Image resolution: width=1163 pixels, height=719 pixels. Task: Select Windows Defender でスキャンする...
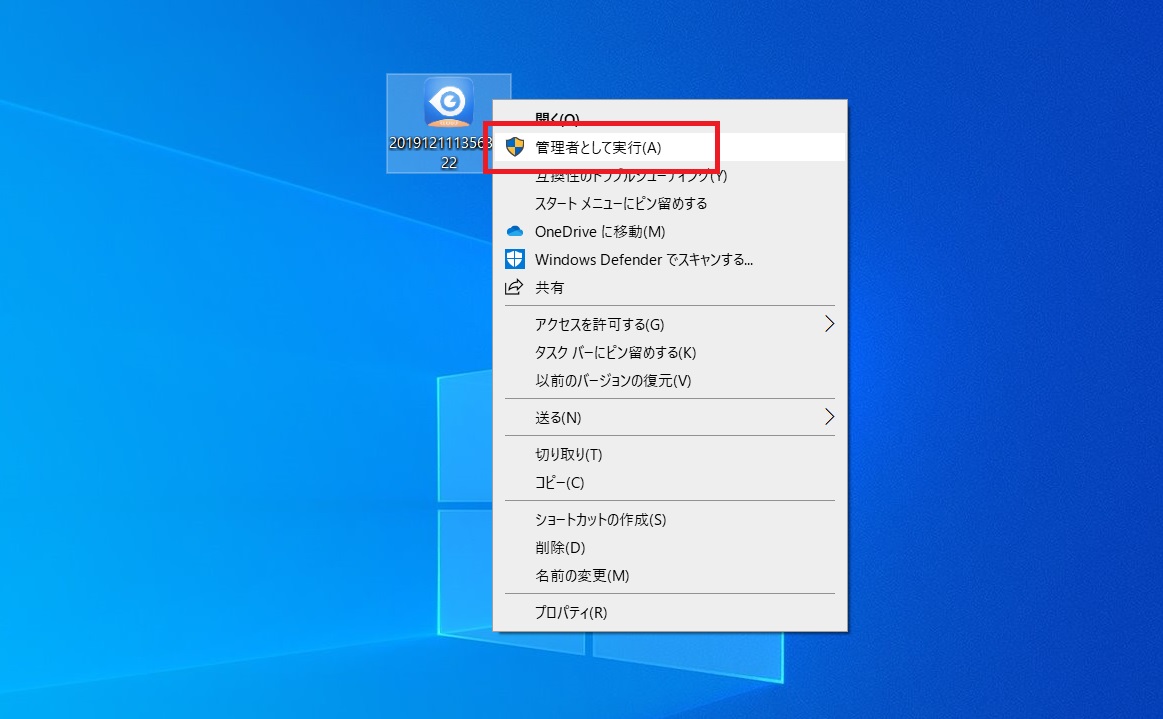pos(669,260)
